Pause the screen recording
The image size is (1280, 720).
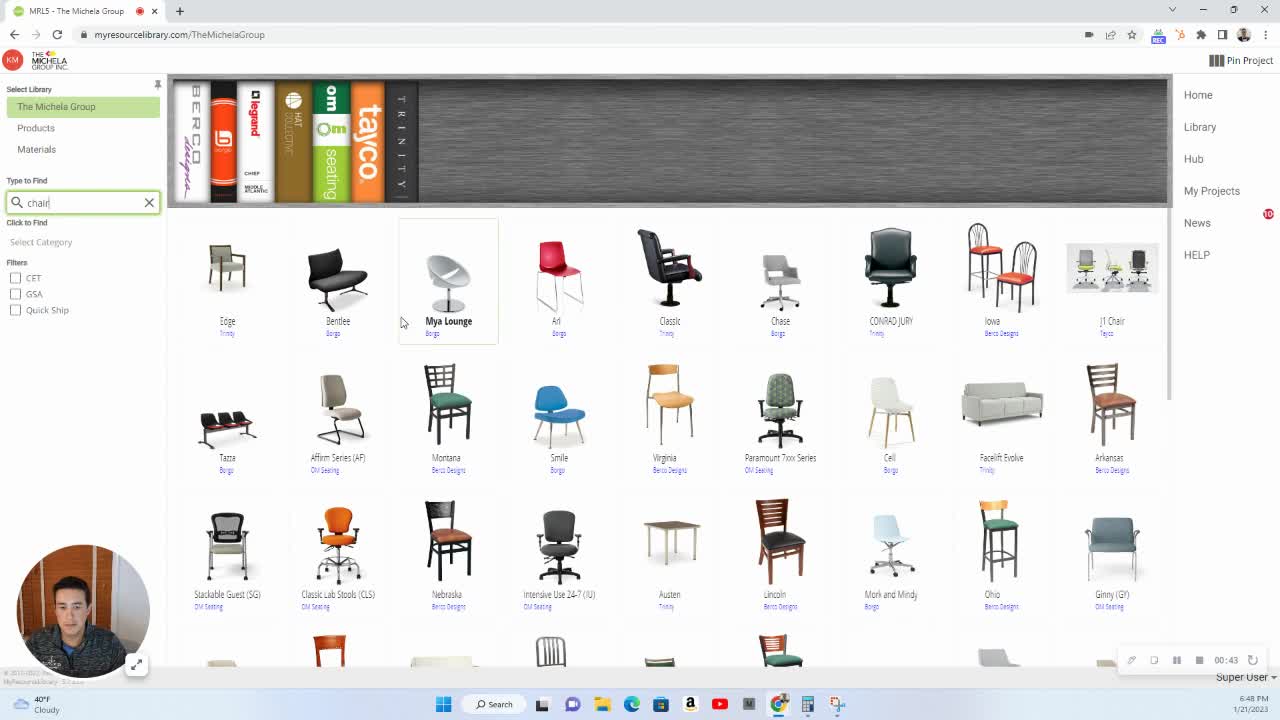click(1177, 660)
